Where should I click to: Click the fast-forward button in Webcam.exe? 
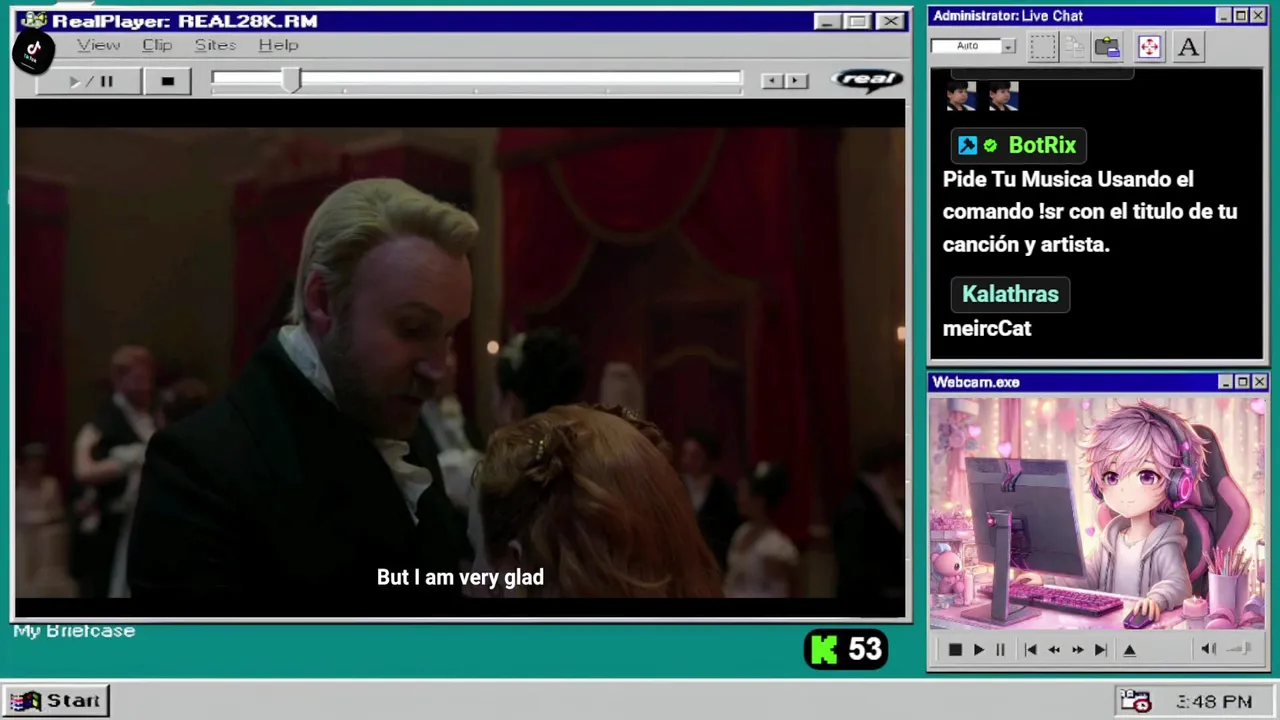(x=1077, y=650)
